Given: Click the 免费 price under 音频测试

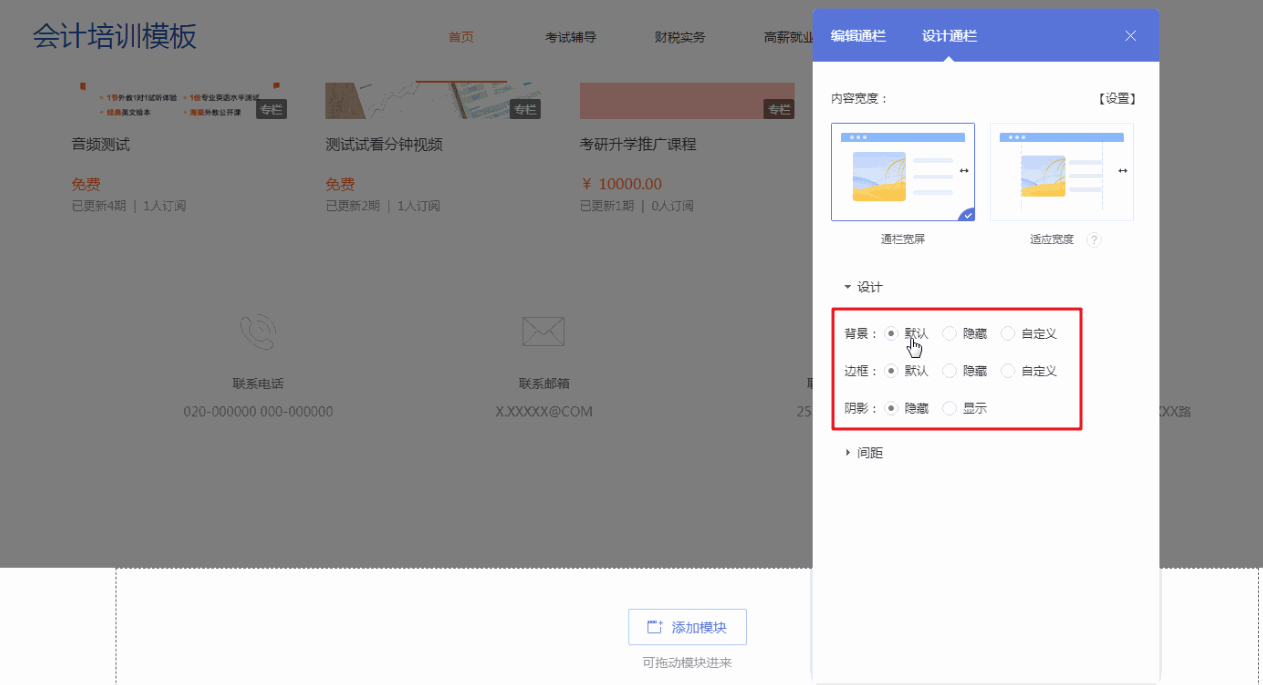Looking at the screenshot, I should pos(86,184).
